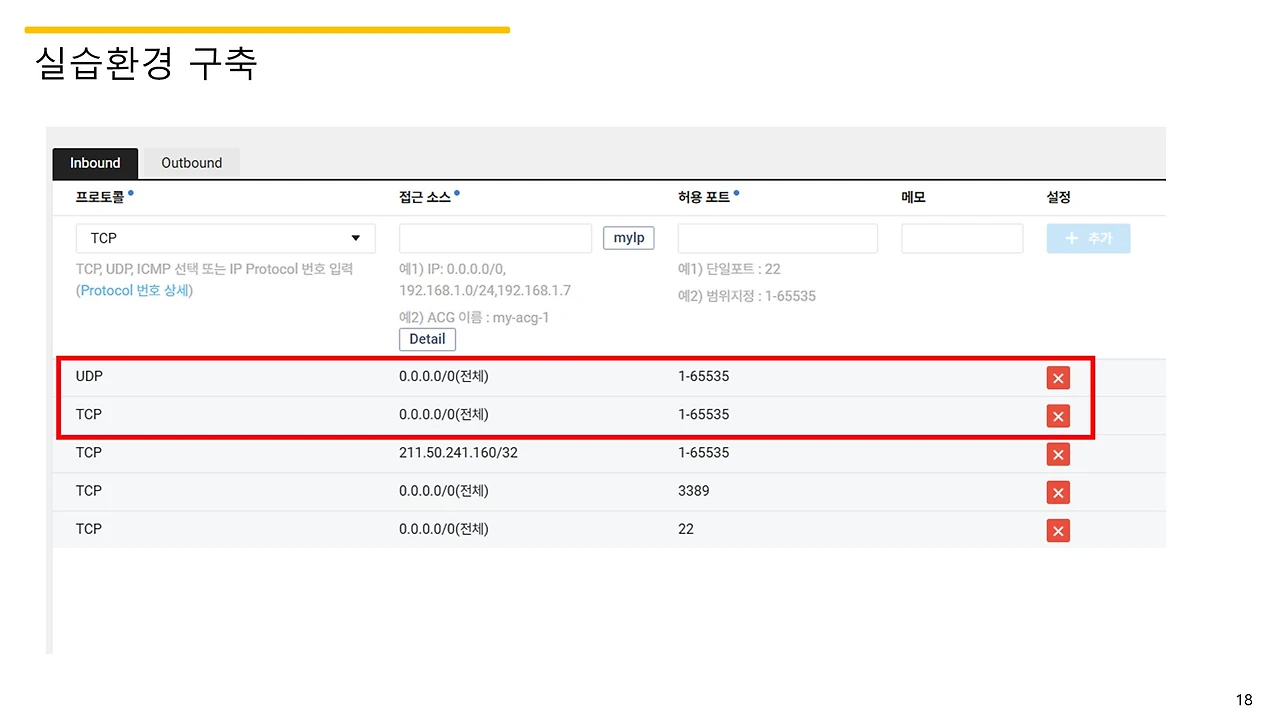
Task: Select the 0.0.0.0/0(전체) source in the 3389 row
Action: (444, 491)
